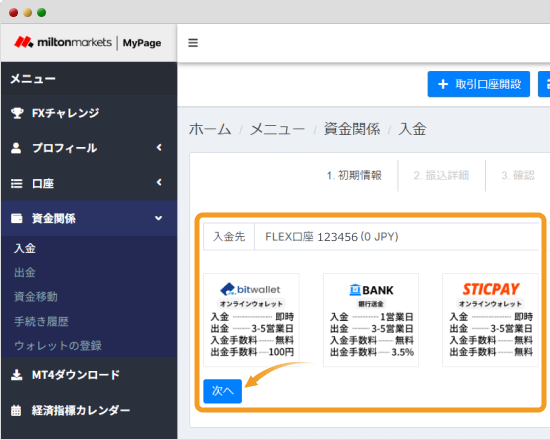Viewport: 550px width, 440px height.
Task: Toggle the hamburger menu icon
Action: (193, 43)
